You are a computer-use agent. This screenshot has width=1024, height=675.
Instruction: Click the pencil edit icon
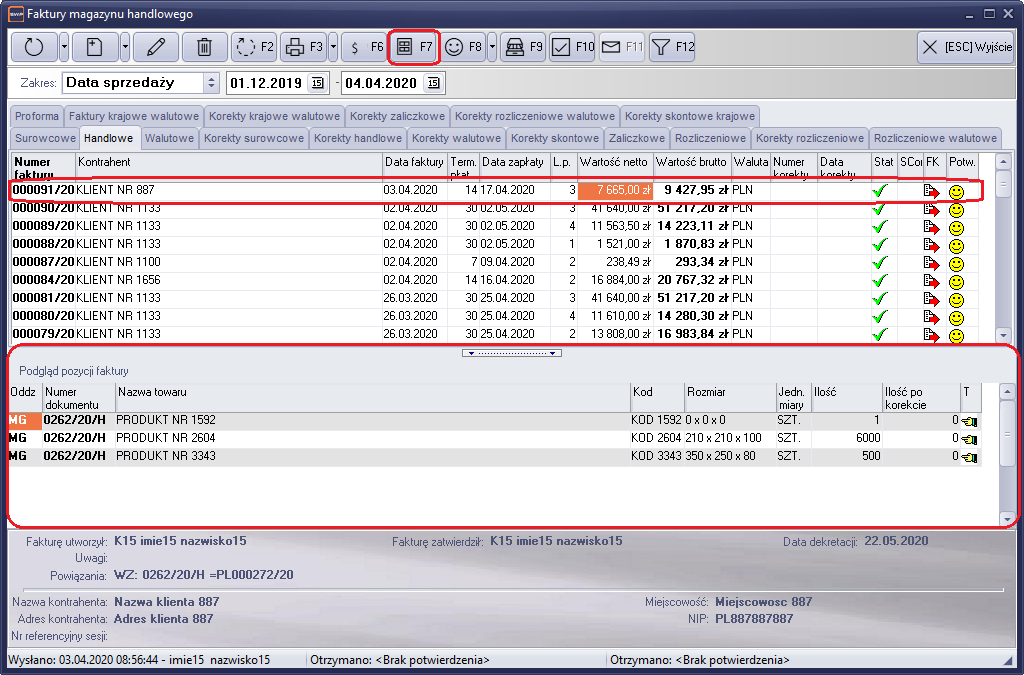tap(155, 47)
